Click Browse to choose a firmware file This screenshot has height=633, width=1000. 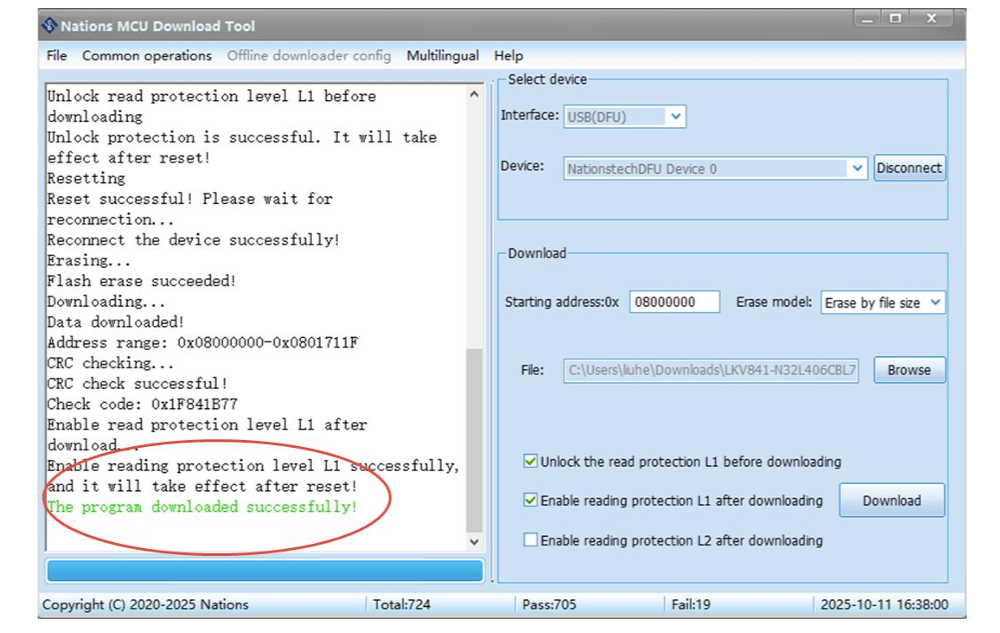pos(909,370)
